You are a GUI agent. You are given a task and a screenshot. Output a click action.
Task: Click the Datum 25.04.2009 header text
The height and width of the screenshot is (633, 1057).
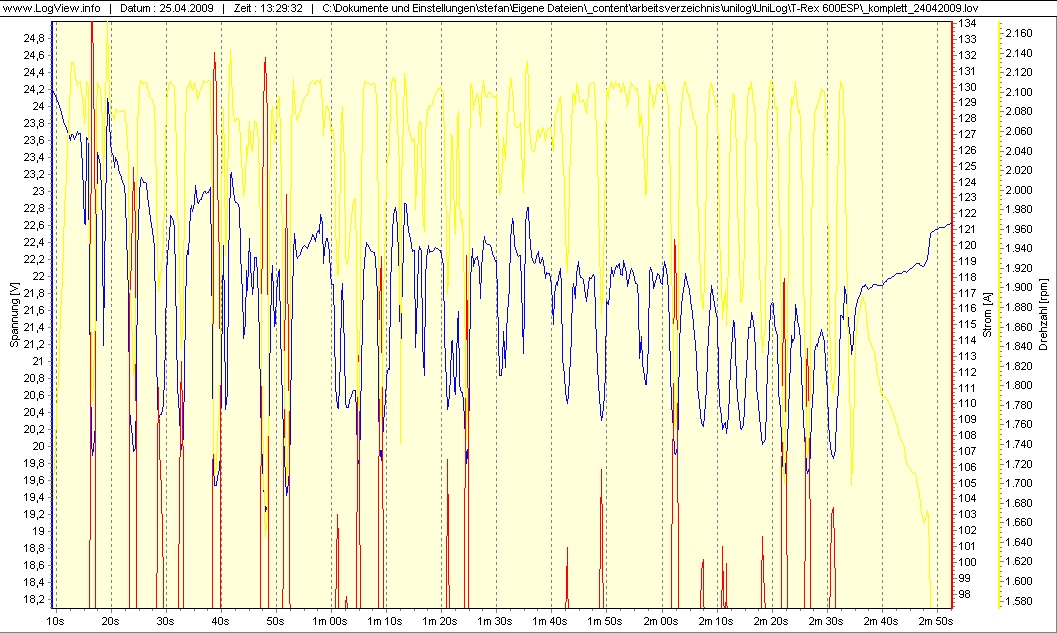167,9
